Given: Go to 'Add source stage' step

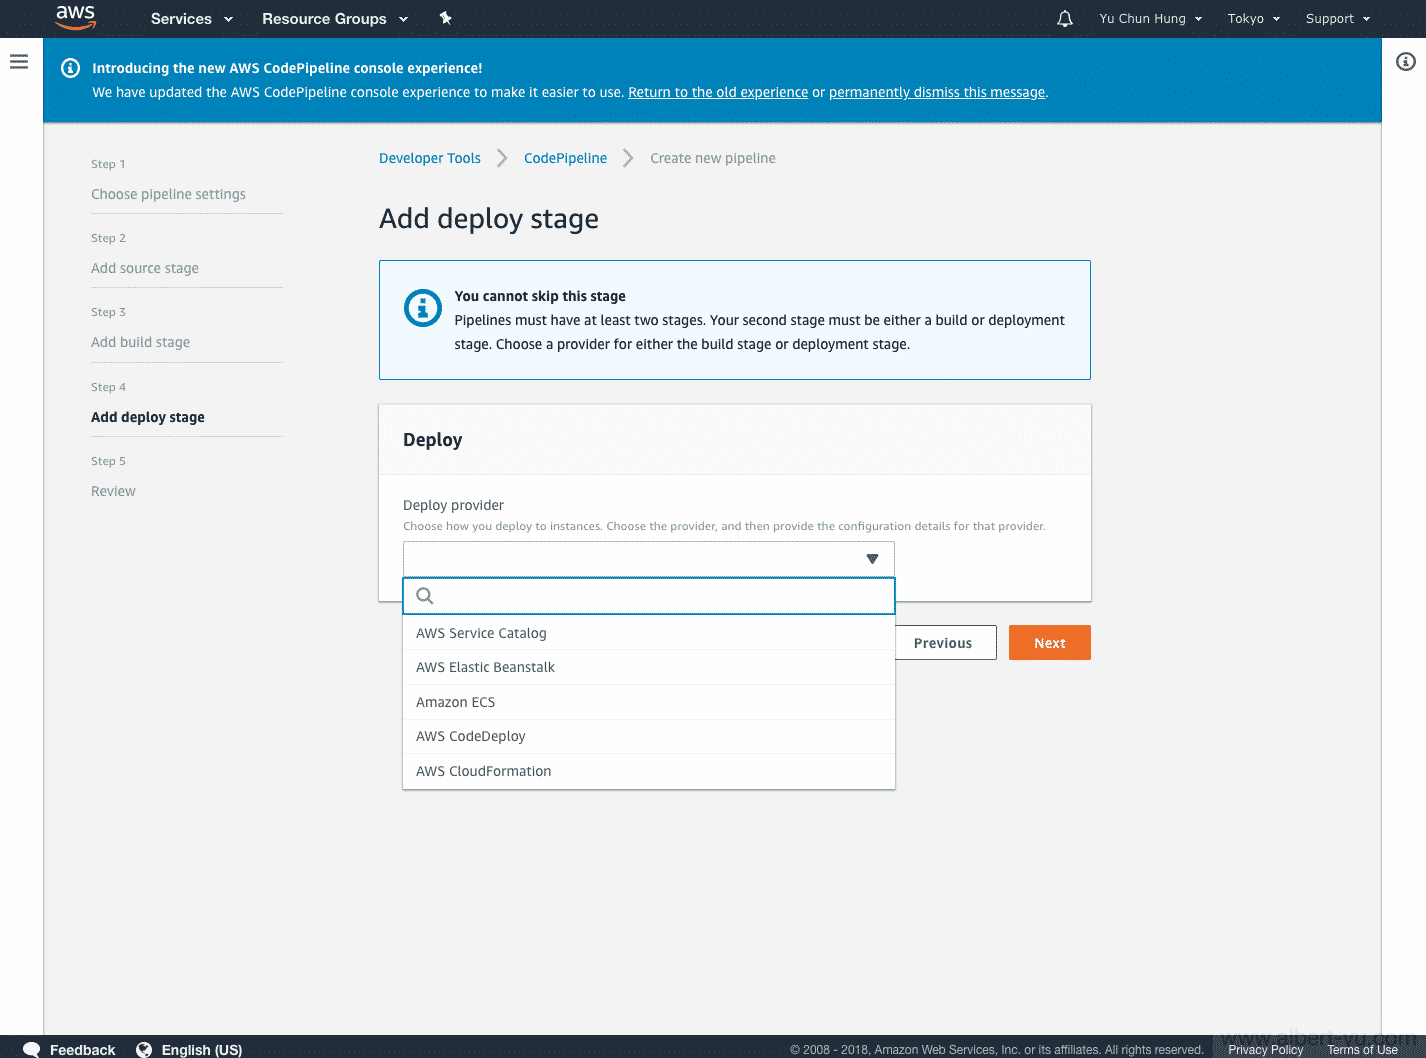Looking at the screenshot, I should (145, 268).
